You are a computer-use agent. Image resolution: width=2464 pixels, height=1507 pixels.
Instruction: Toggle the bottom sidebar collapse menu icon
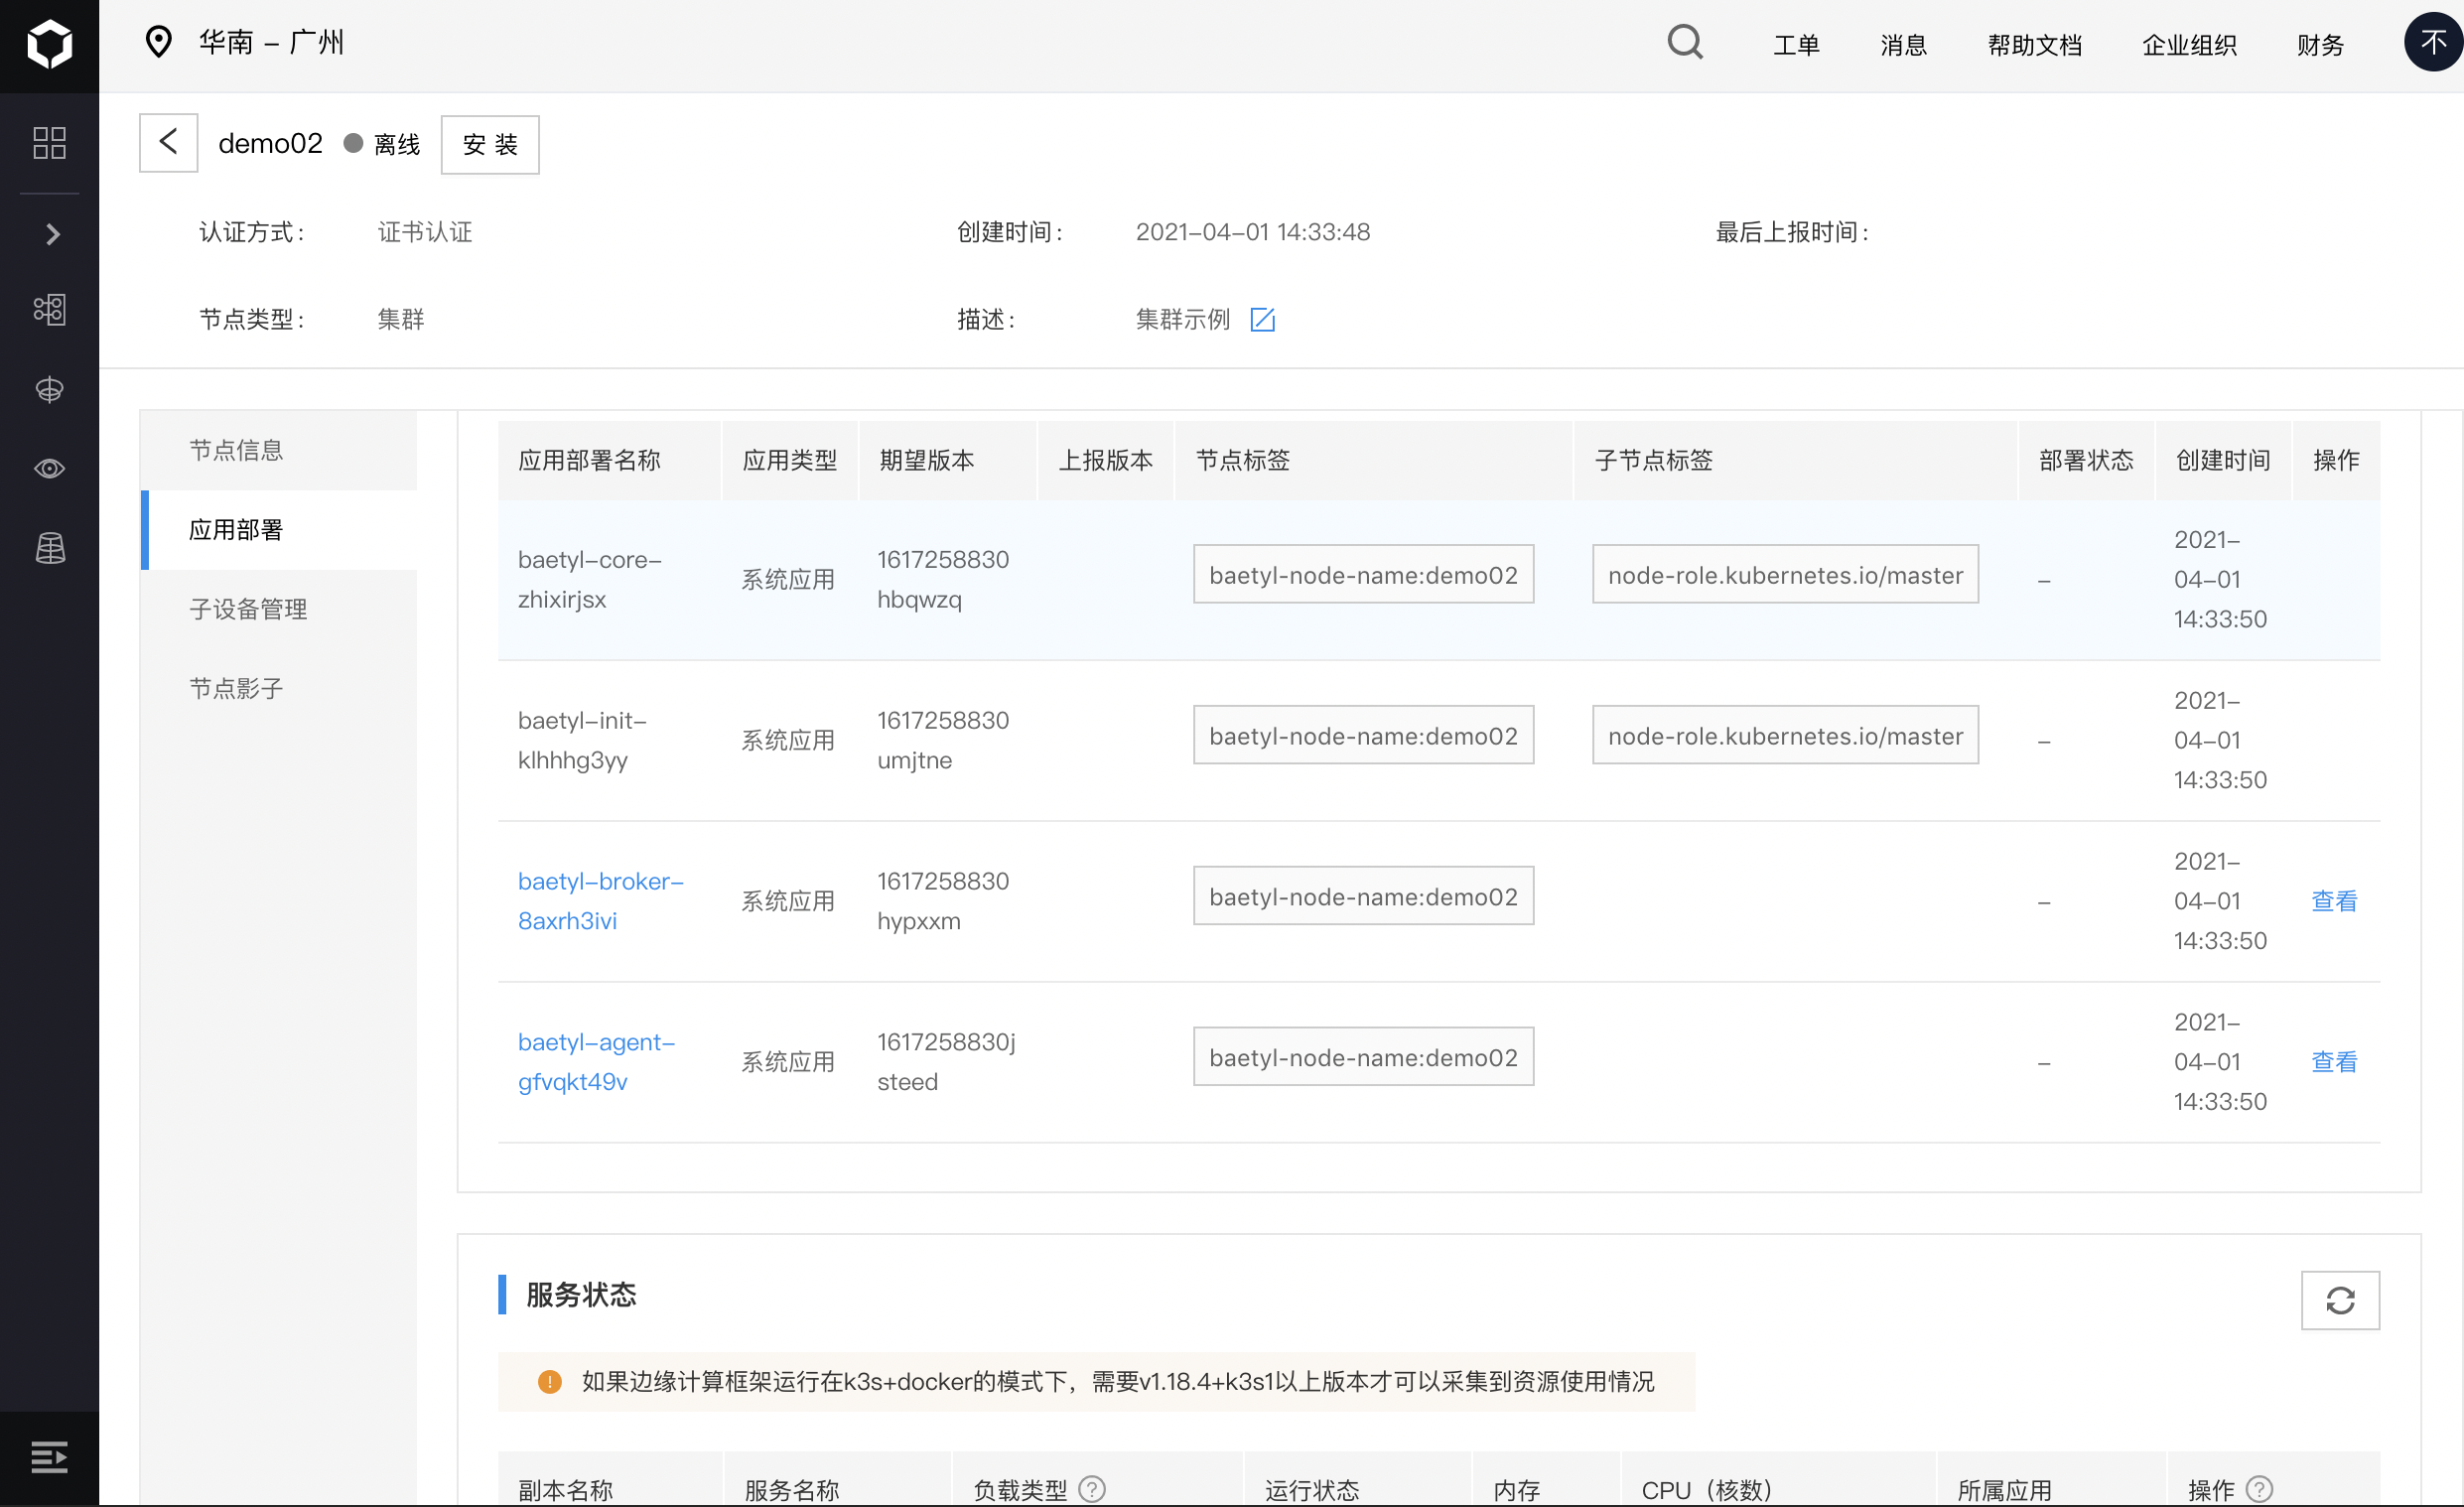coord(49,1457)
